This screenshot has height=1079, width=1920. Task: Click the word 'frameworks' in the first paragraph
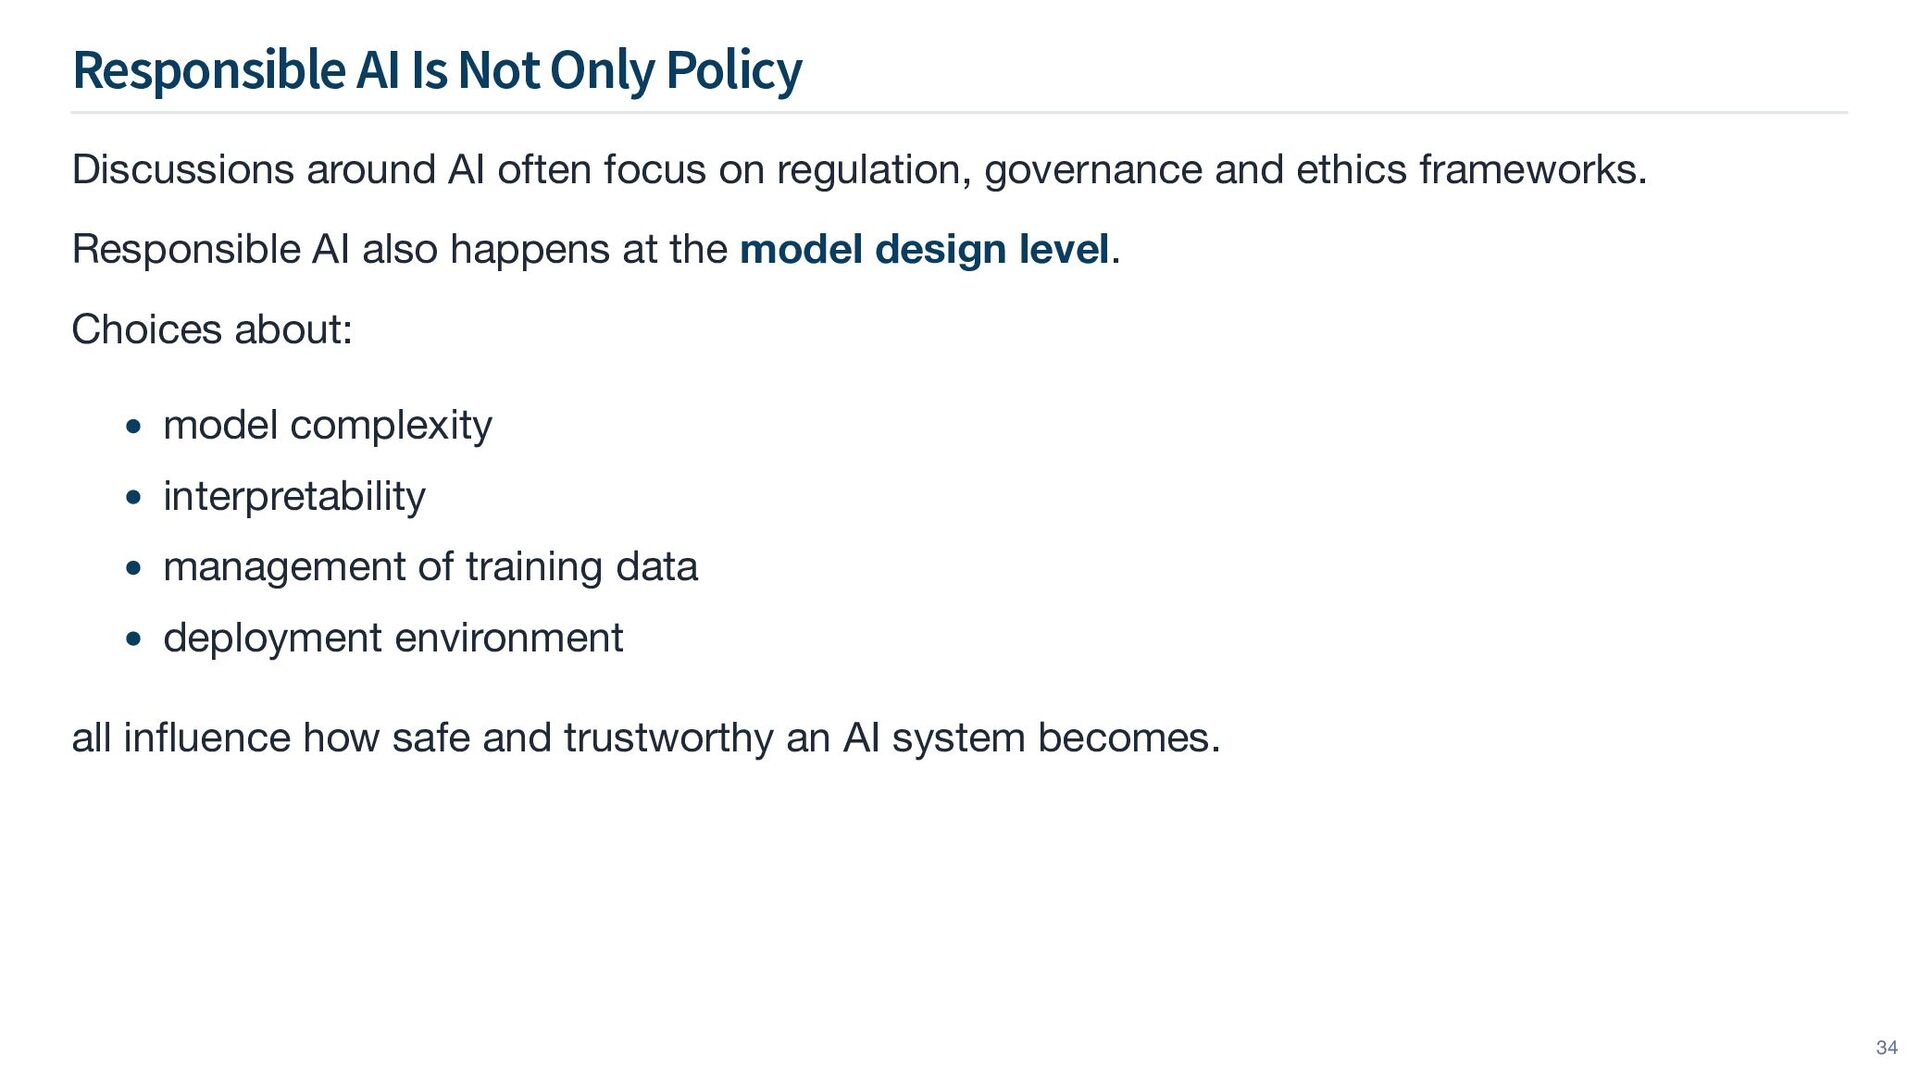[x=1527, y=170]
